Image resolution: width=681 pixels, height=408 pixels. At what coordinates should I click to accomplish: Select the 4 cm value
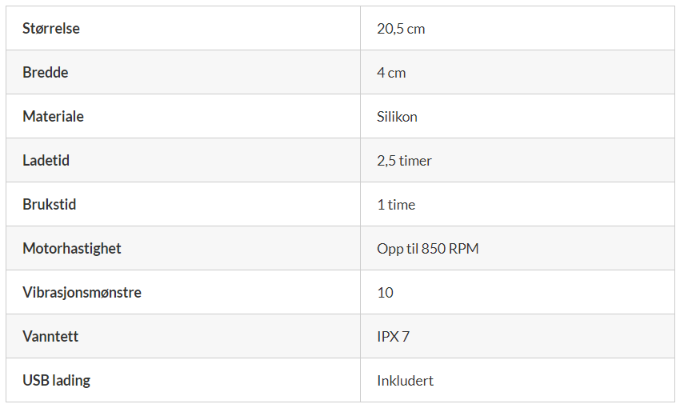pyautogui.click(x=391, y=72)
